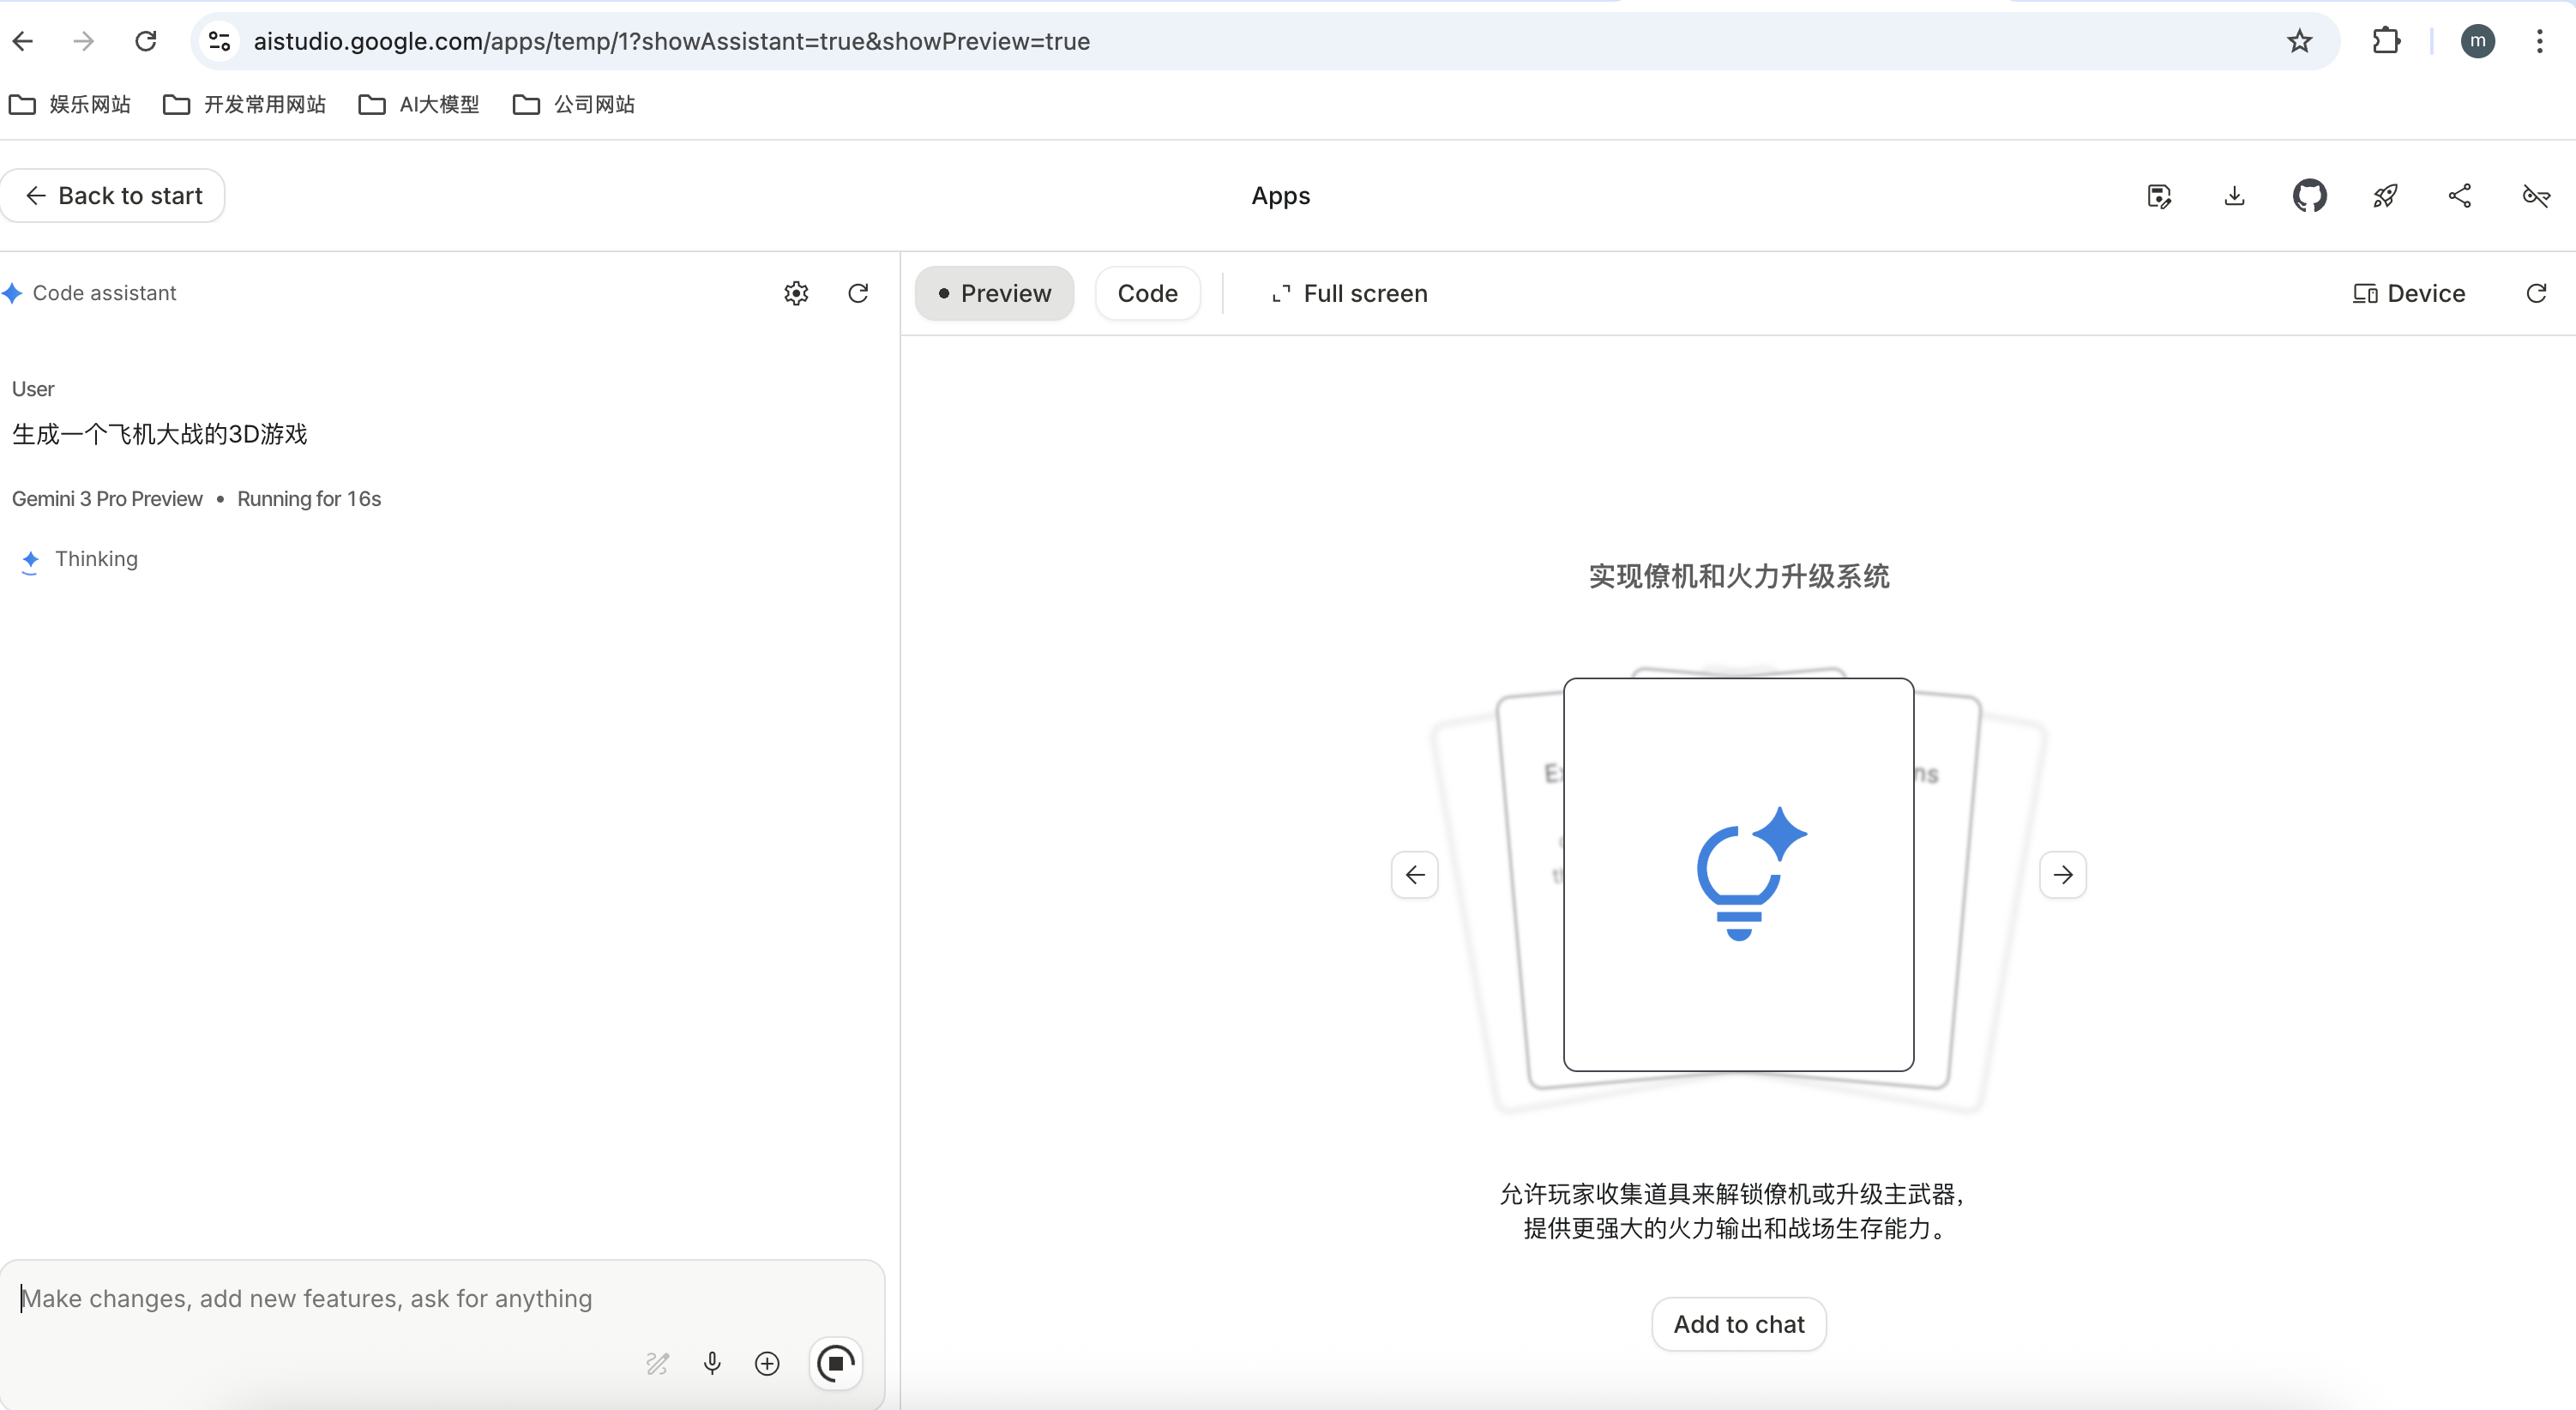Click the rocket deploy icon
The width and height of the screenshot is (2576, 1410).
(2385, 196)
